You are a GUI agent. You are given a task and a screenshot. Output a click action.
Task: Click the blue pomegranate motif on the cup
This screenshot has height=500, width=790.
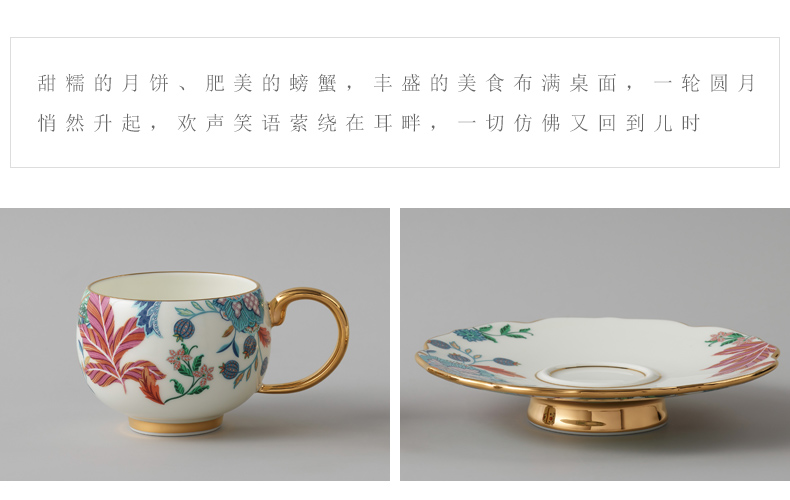click(184, 329)
